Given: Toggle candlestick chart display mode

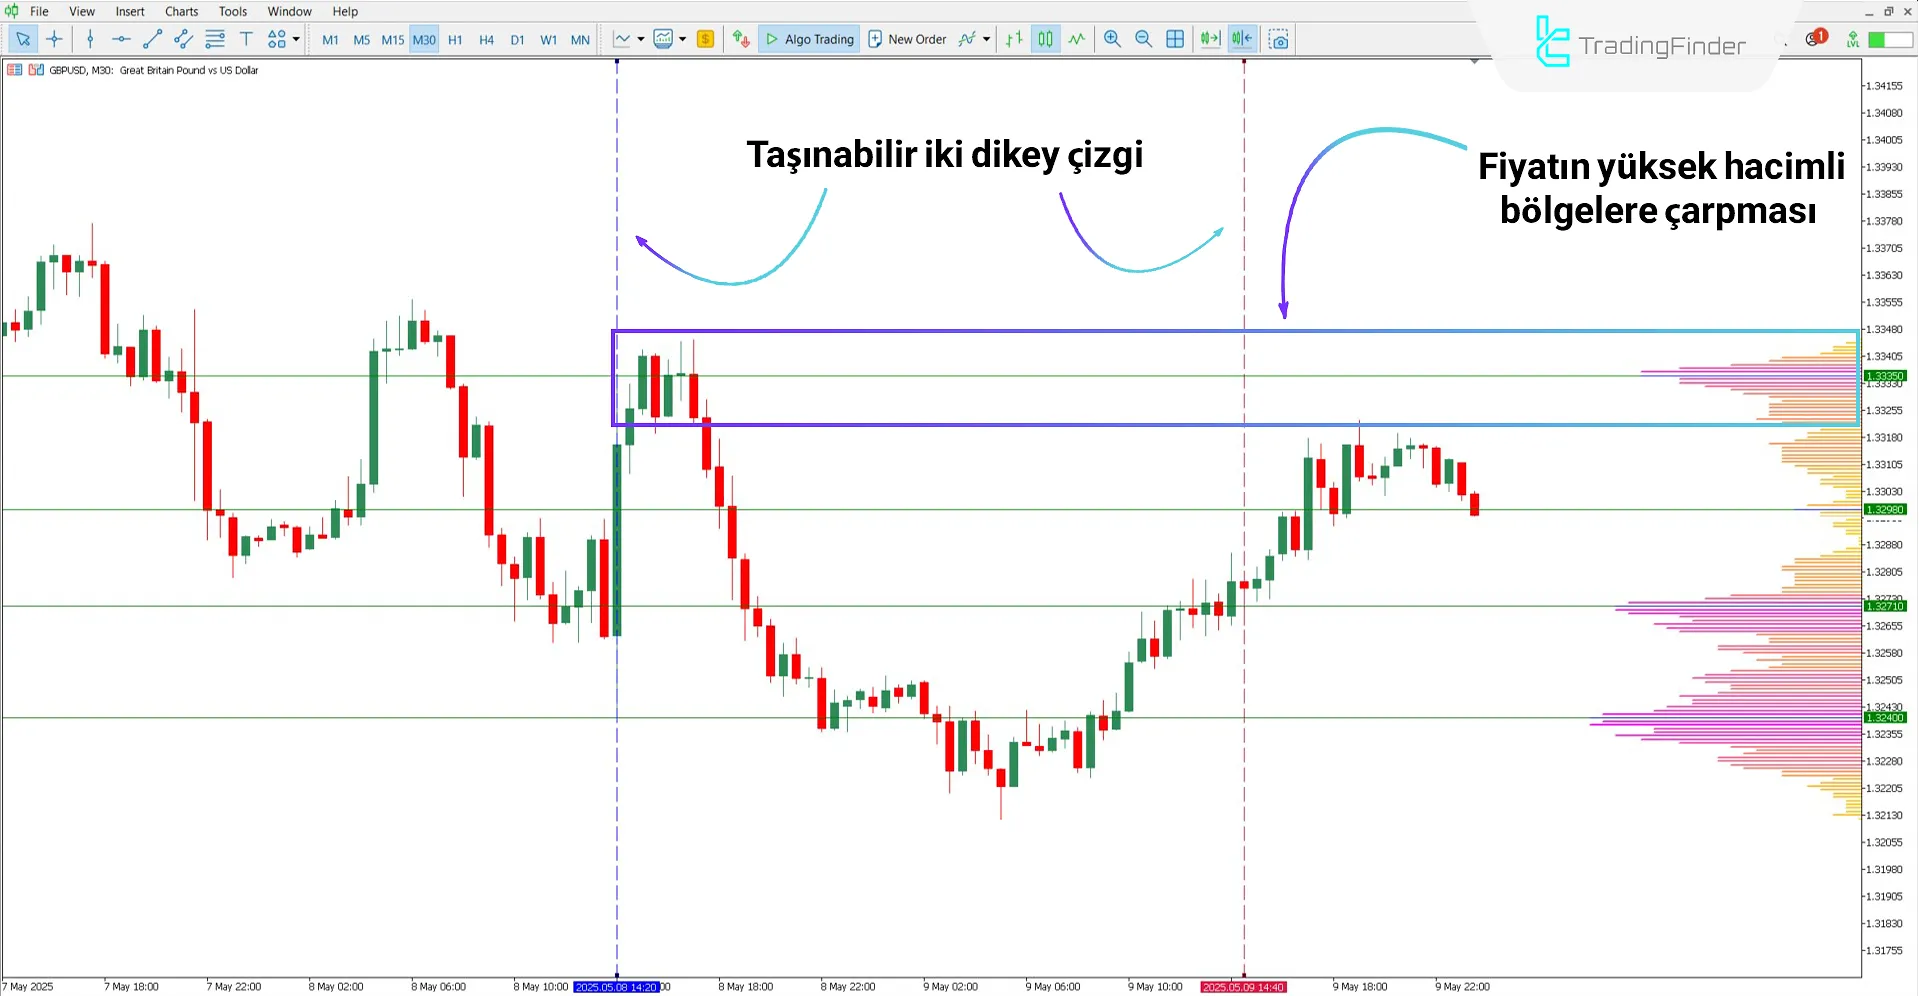Looking at the screenshot, I should (1045, 39).
